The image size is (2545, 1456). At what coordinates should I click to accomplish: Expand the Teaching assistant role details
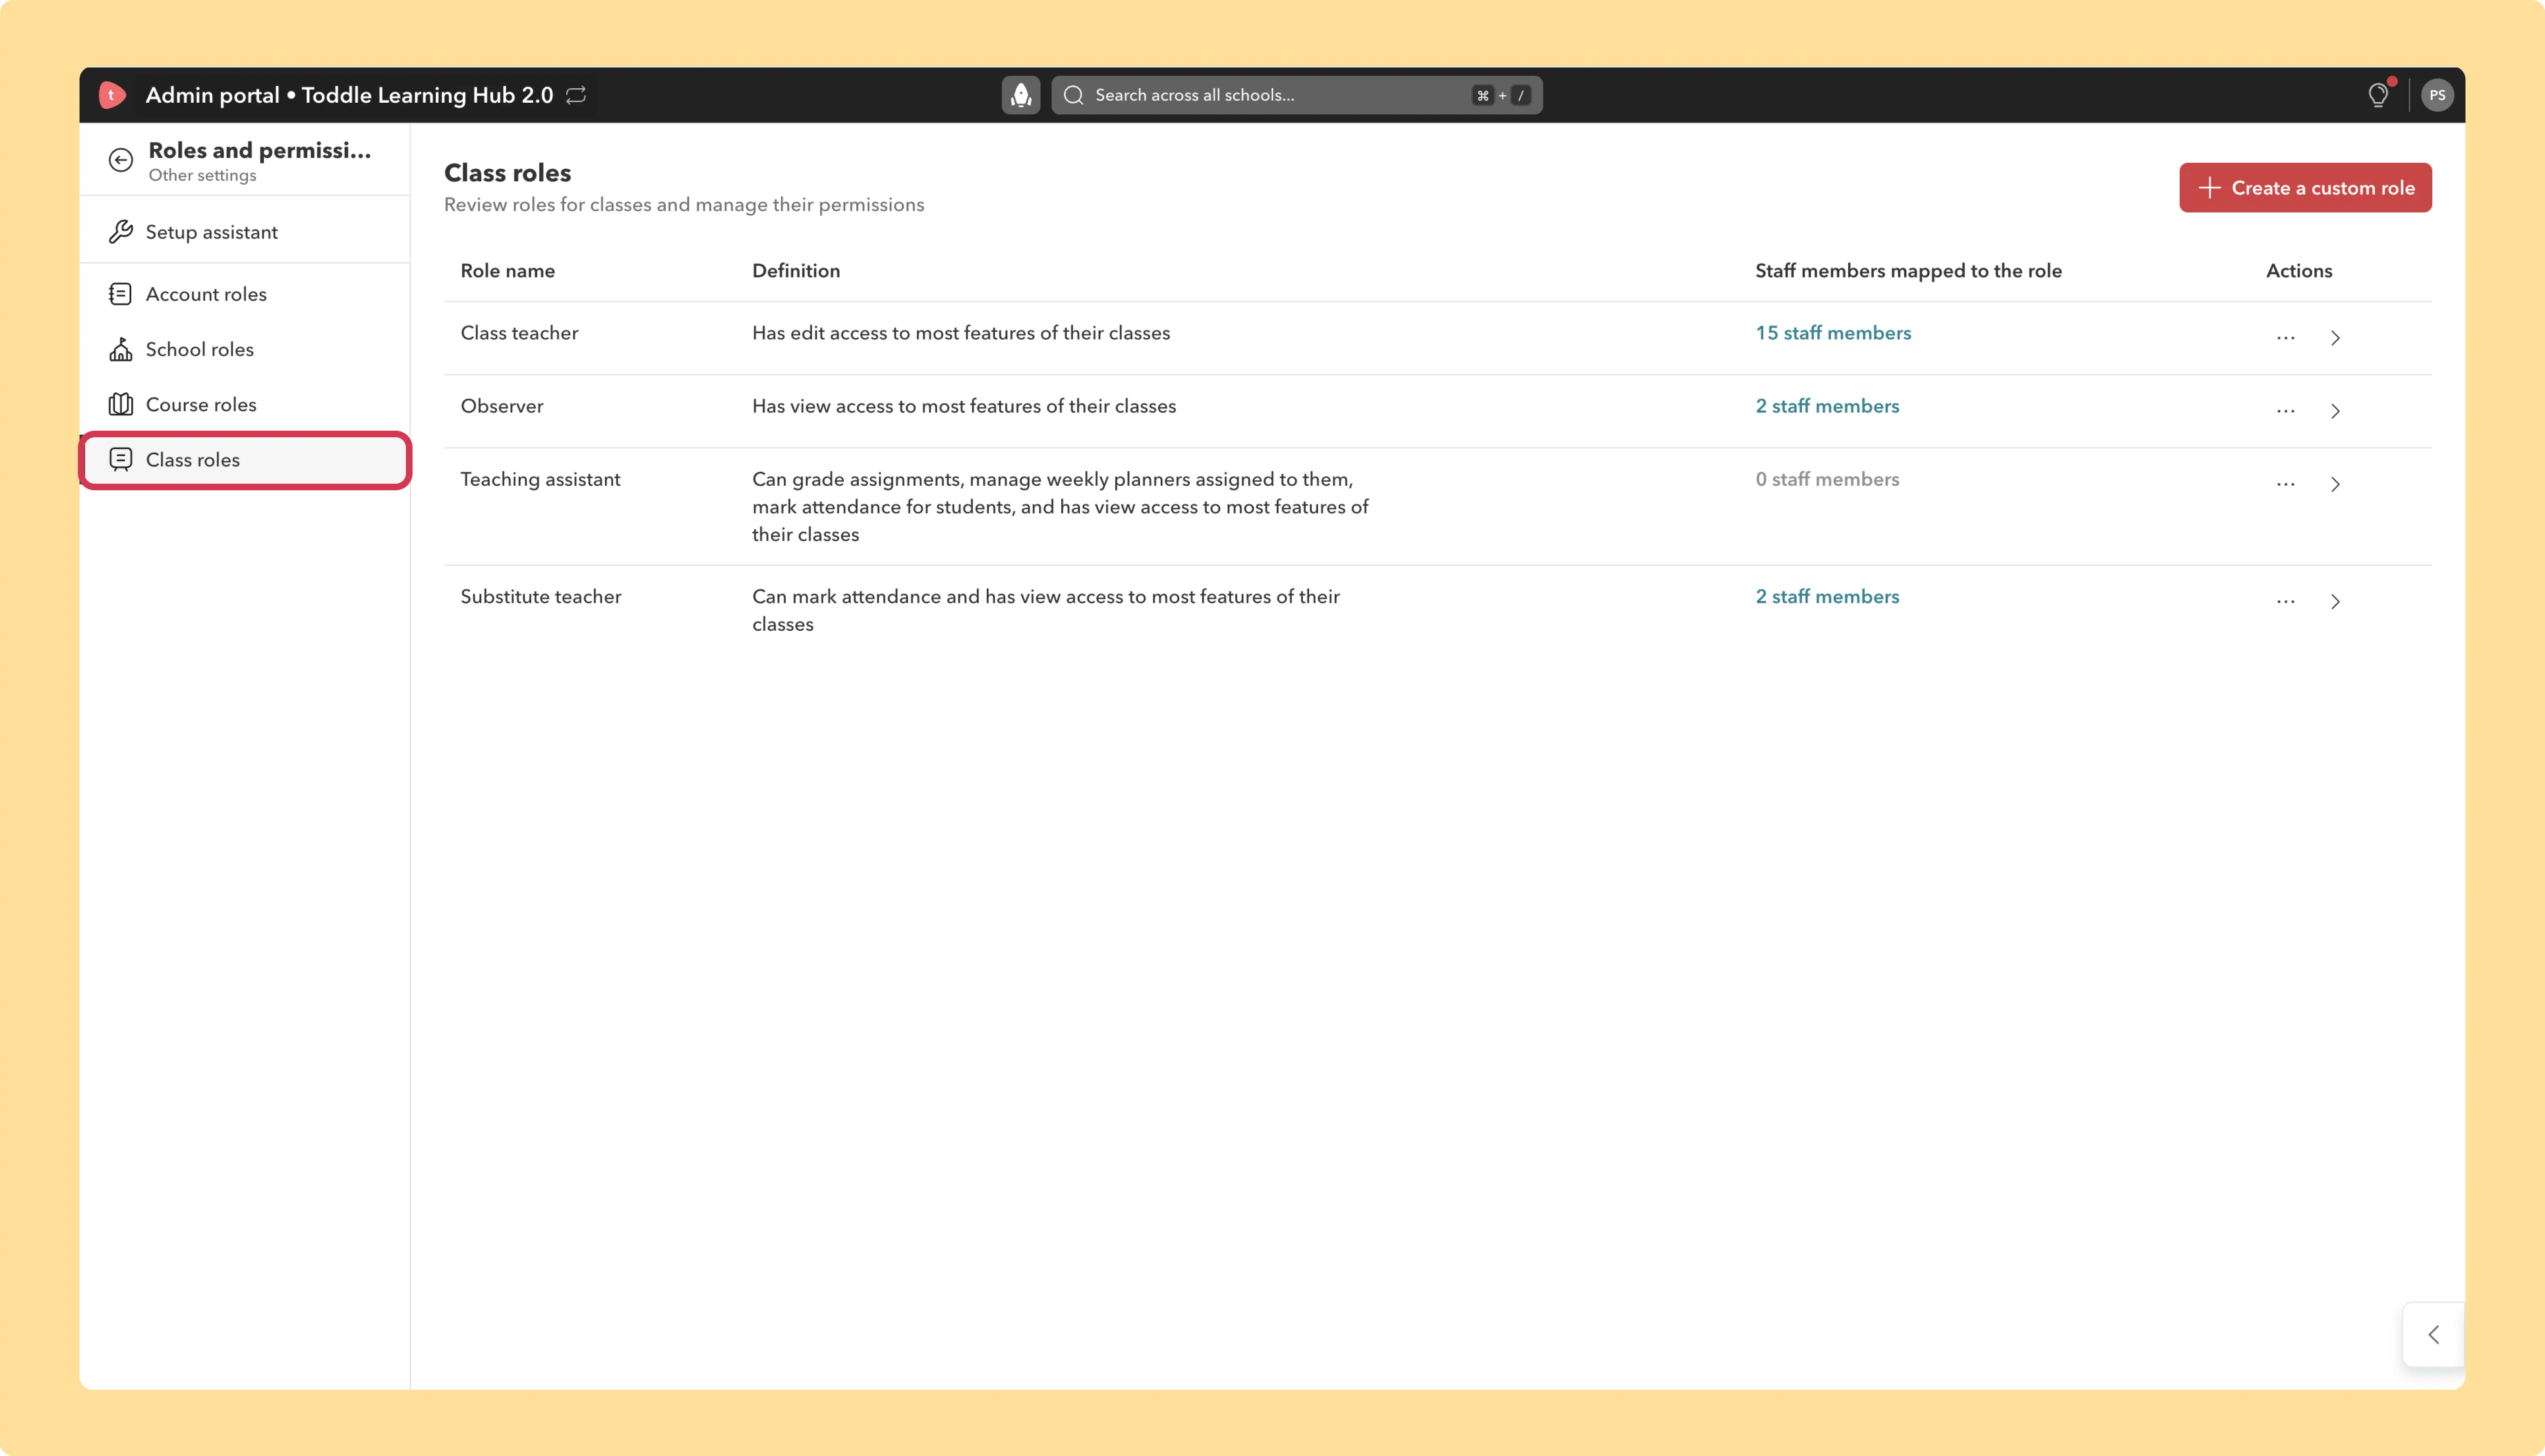click(2335, 484)
